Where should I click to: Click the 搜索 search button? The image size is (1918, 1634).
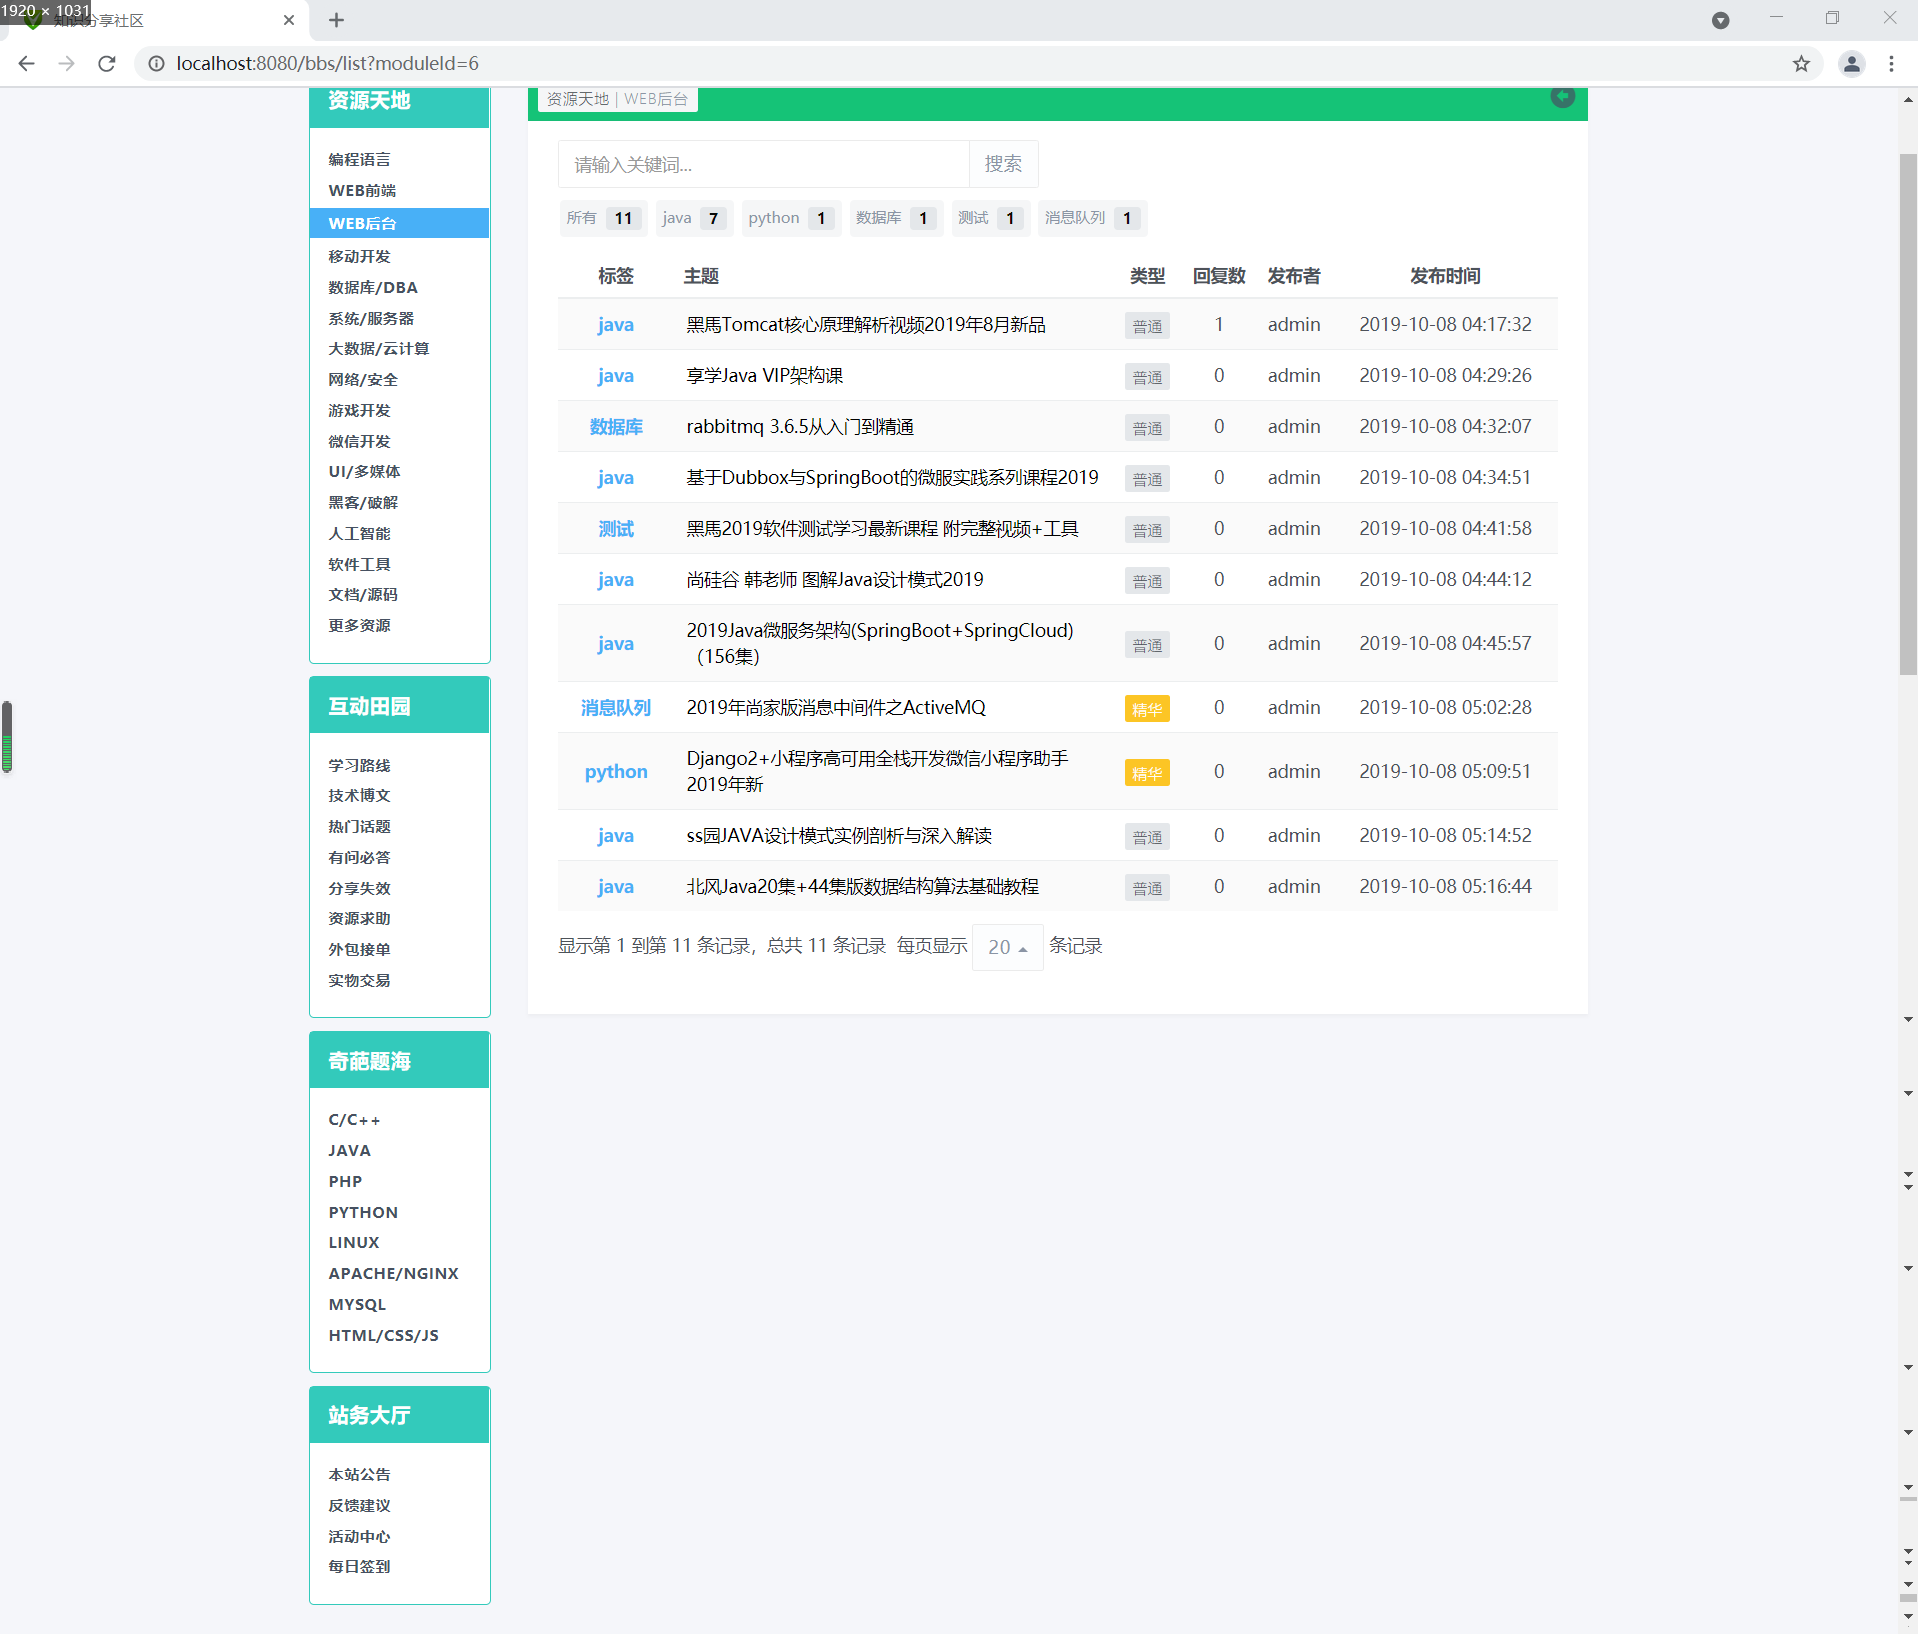pyautogui.click(x=1003, y=164)
